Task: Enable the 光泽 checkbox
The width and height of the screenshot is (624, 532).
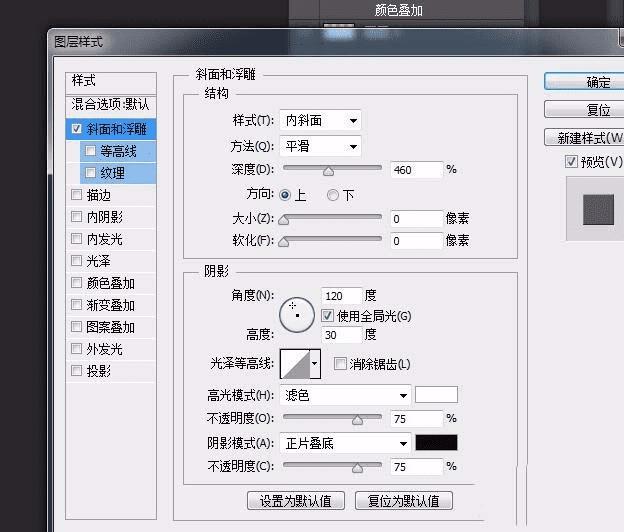Action: click(76, 261)
